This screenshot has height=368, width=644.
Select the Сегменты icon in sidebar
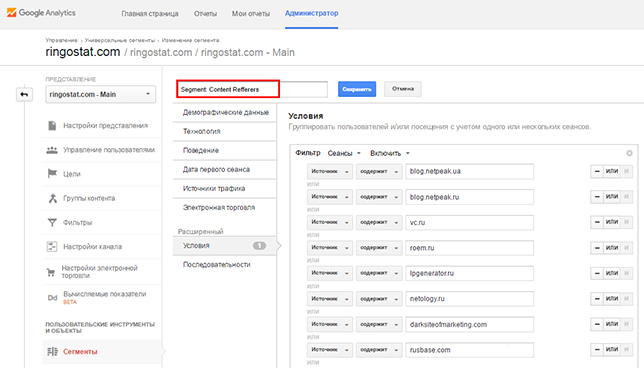[52, 352]
